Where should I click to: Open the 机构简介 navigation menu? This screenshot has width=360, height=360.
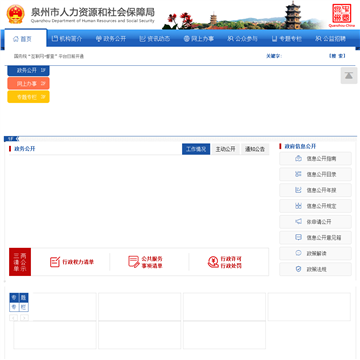(67, 39)
